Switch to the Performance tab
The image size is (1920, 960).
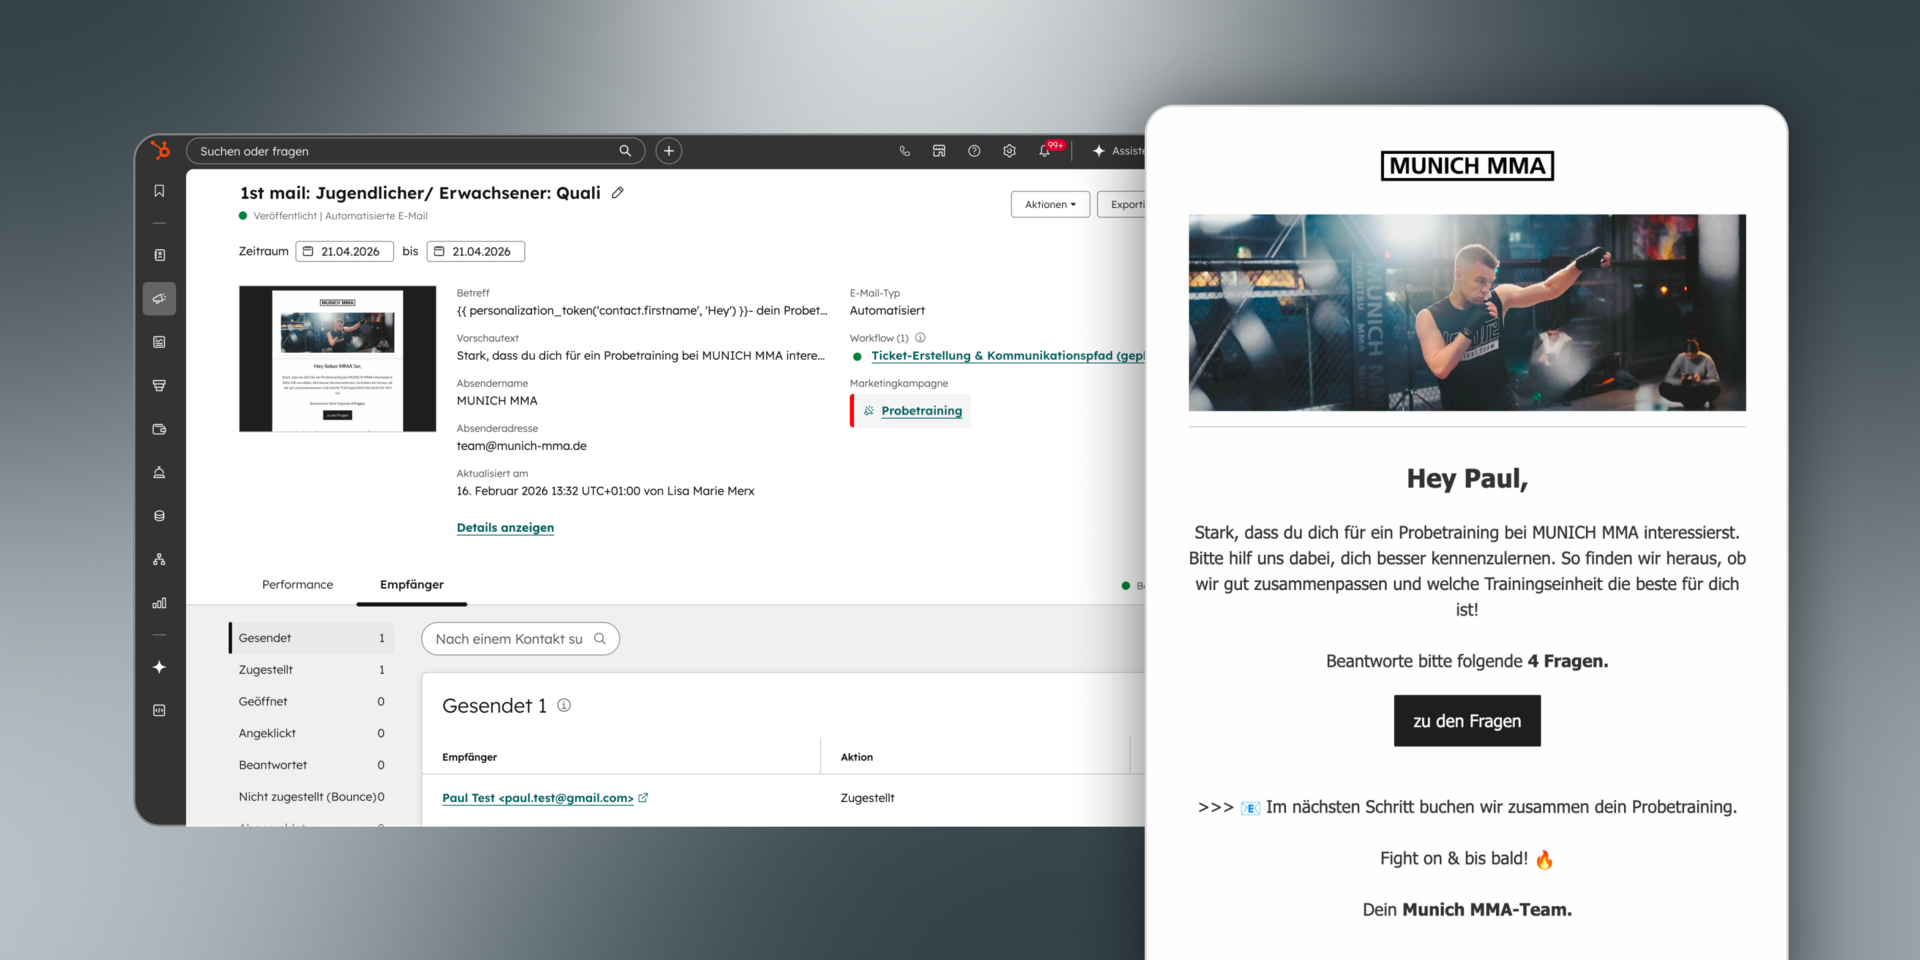point(297,585)
